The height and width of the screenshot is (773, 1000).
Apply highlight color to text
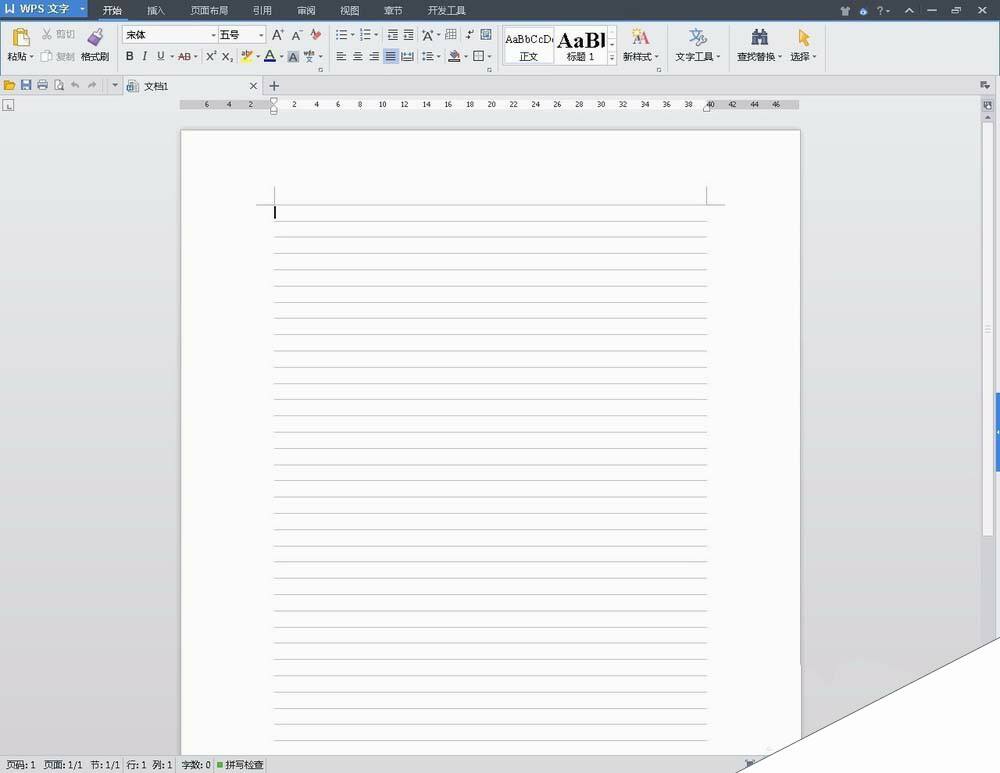click(x=246, y=56)
